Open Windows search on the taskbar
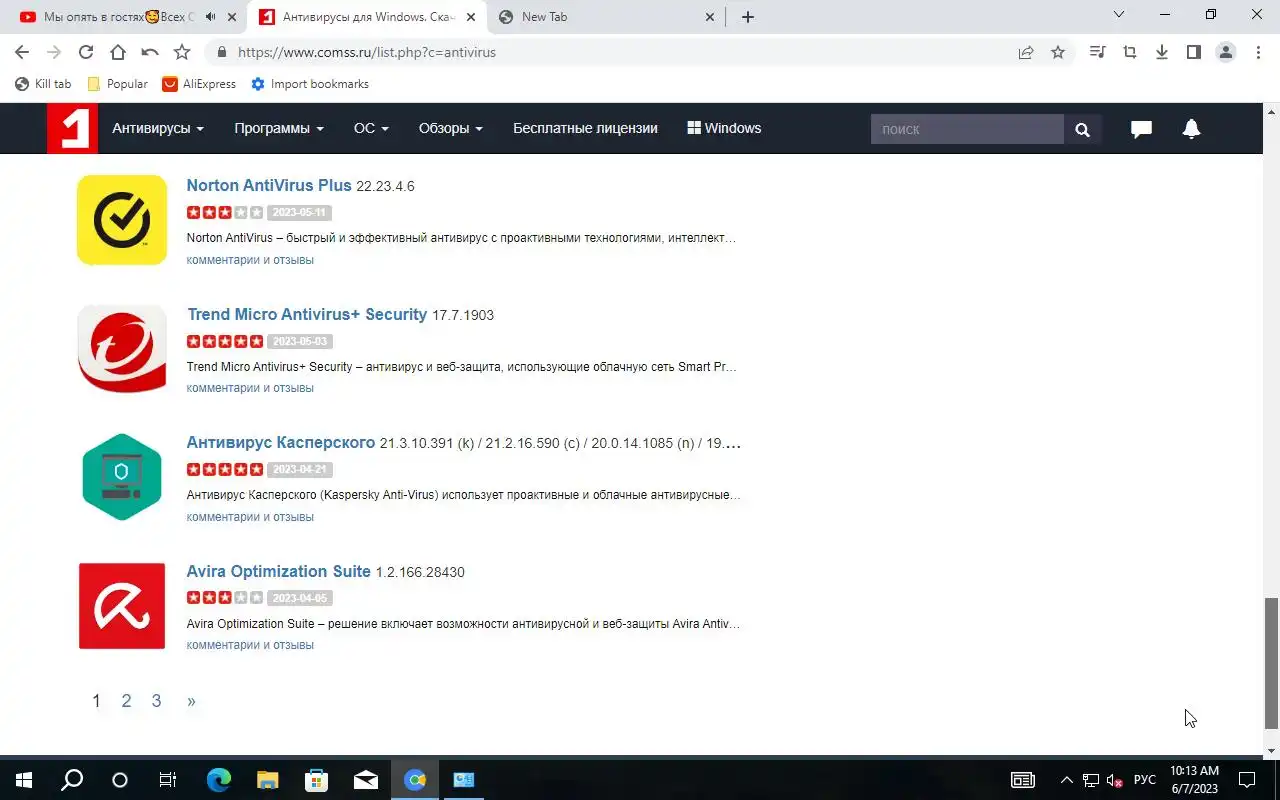 [x=72, y=780]
